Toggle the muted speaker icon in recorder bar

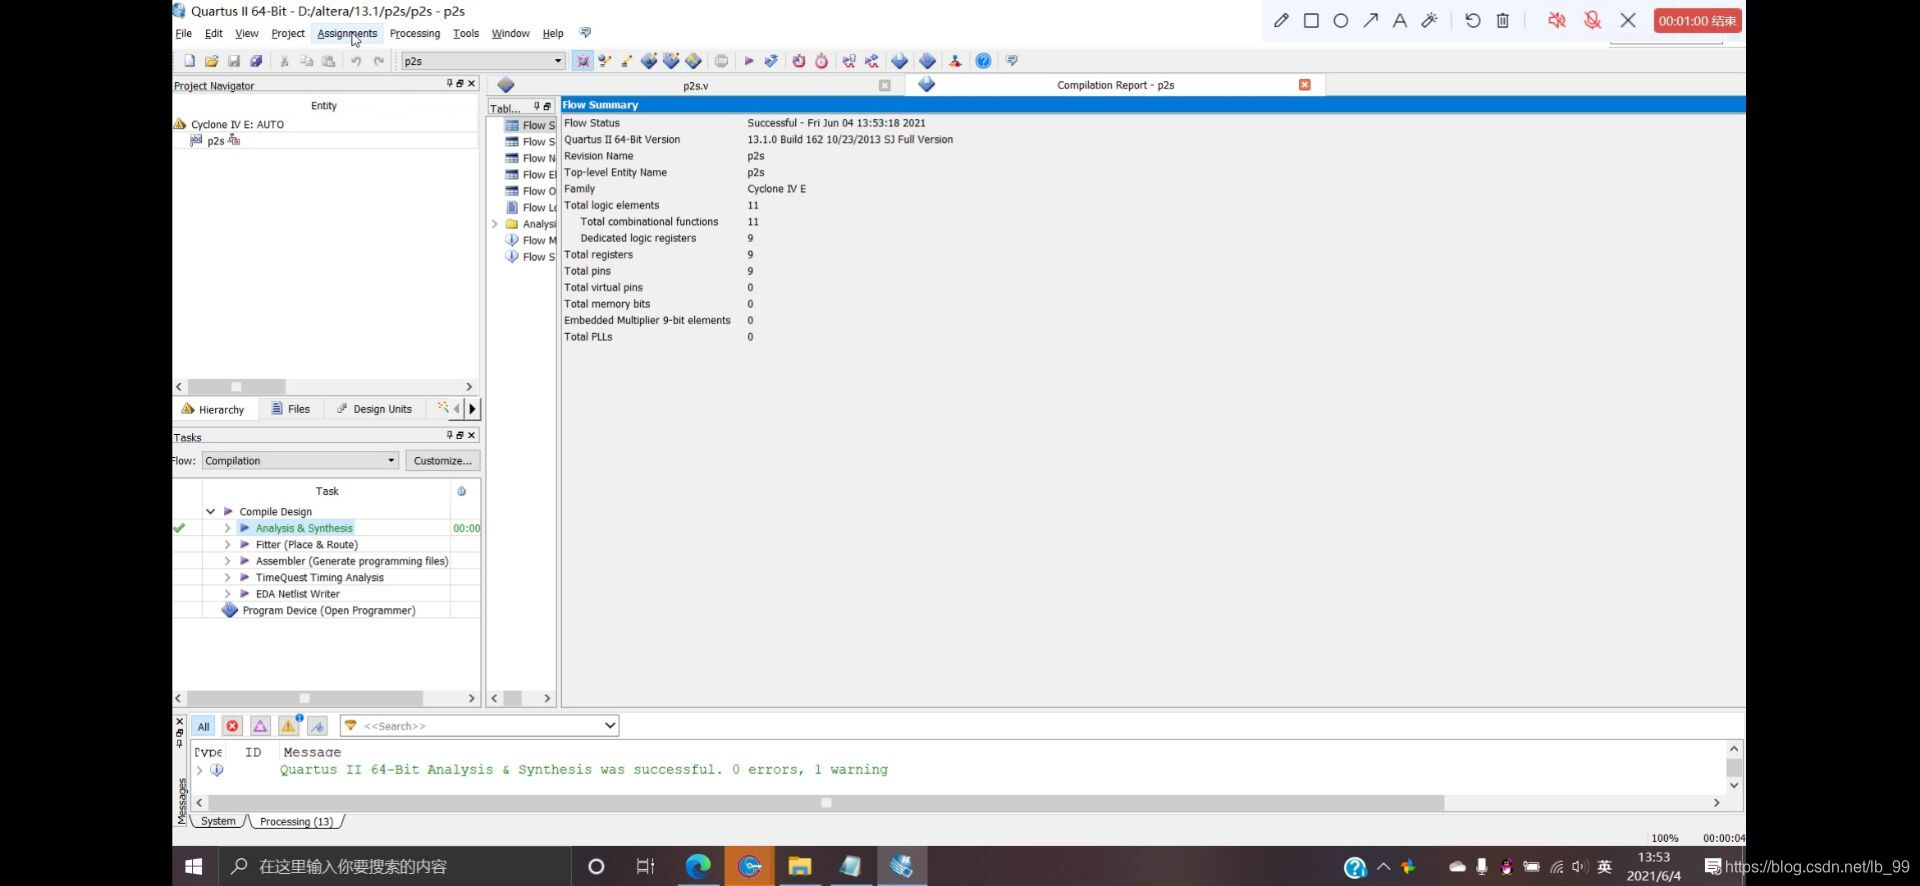click(x=1556, y=20)
